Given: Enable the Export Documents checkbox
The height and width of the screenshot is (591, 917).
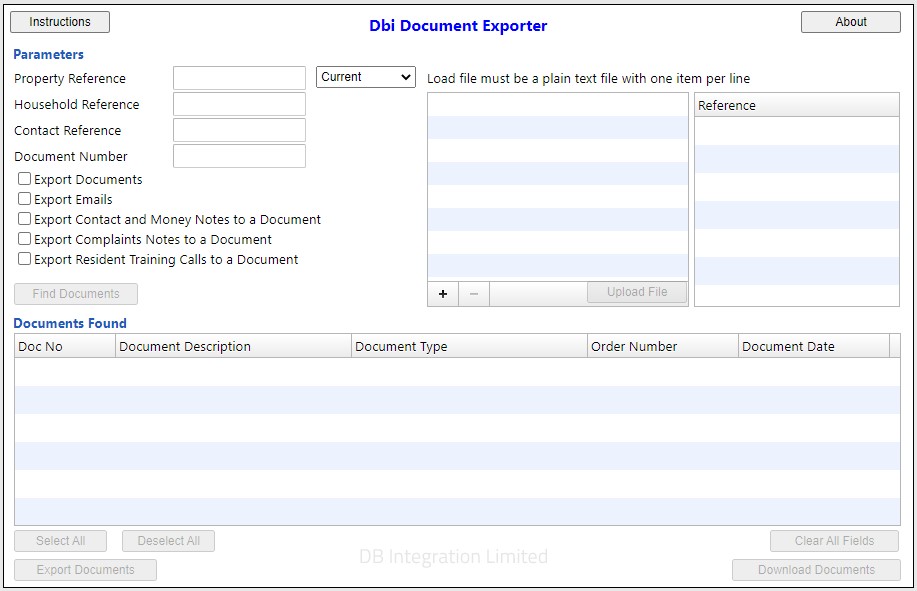Looking at the screenshot, I should click(25, 179).
